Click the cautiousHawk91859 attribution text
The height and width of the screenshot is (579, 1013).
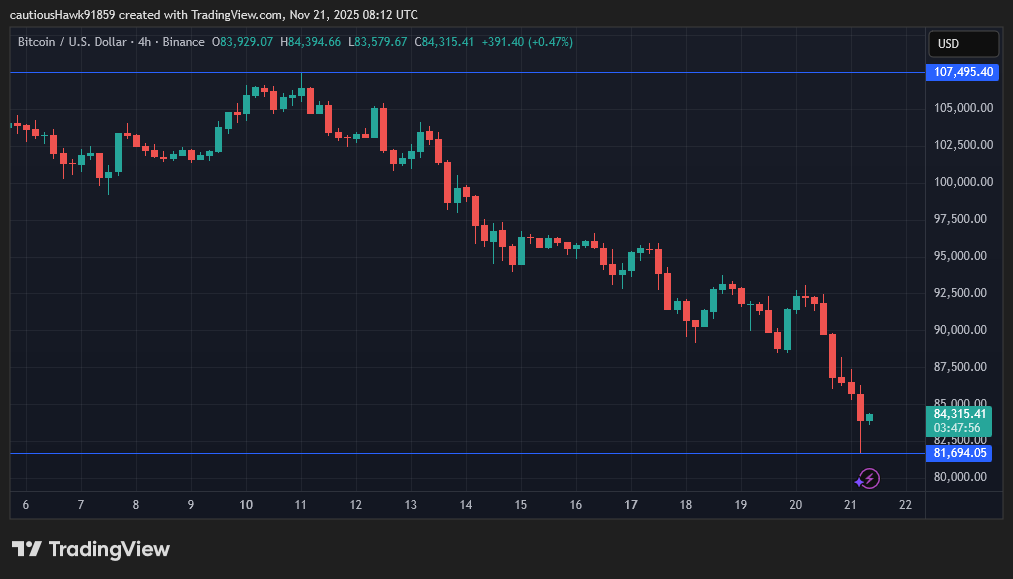point(60,14)
